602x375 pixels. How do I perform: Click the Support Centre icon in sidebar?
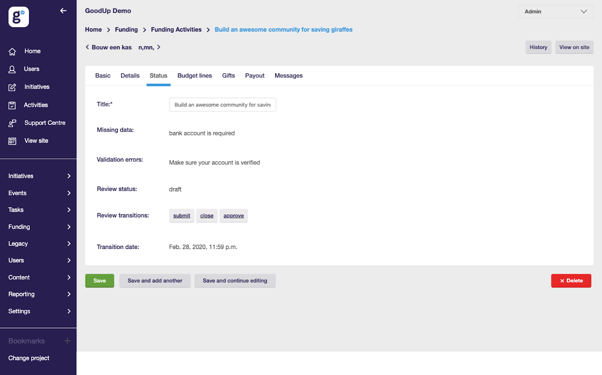[x=12, y=123]
